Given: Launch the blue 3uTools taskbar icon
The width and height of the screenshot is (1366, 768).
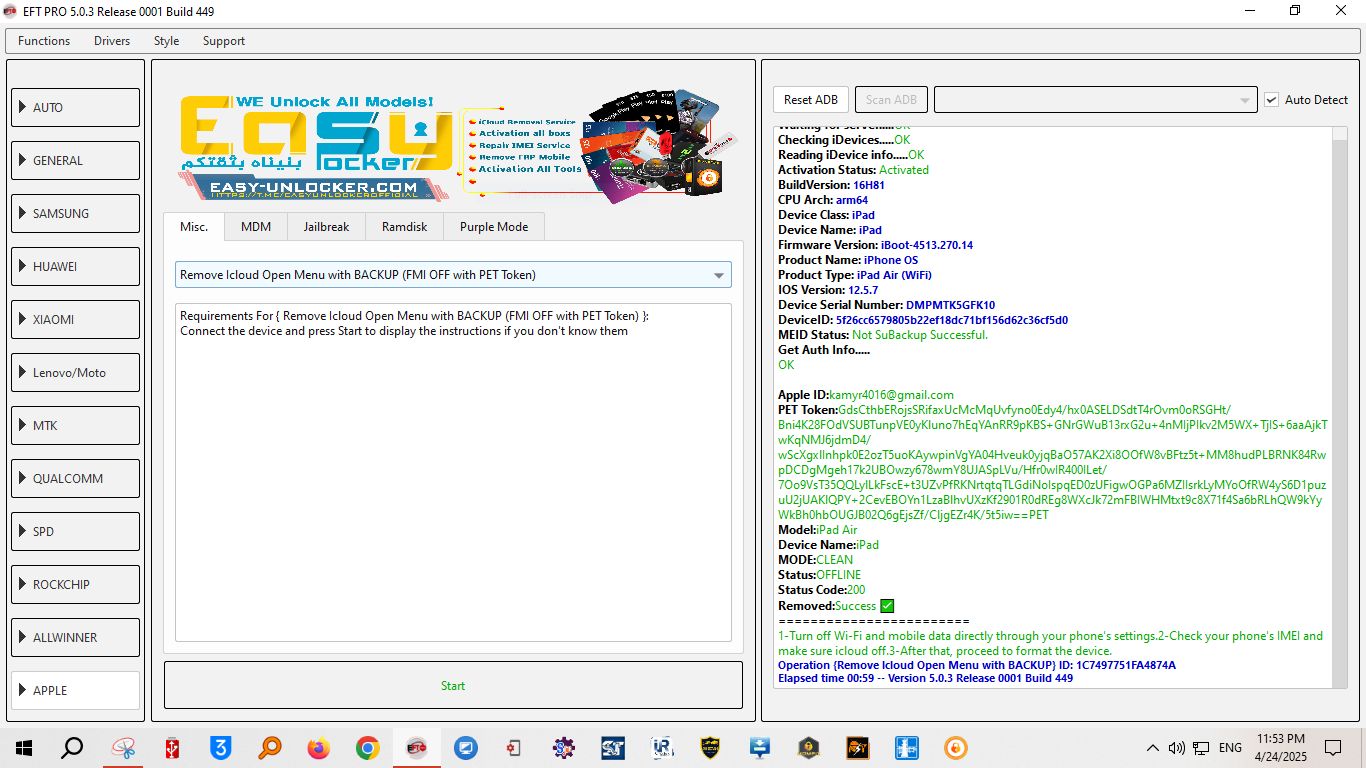Looking at the screenshot, I should pos(221,747).
